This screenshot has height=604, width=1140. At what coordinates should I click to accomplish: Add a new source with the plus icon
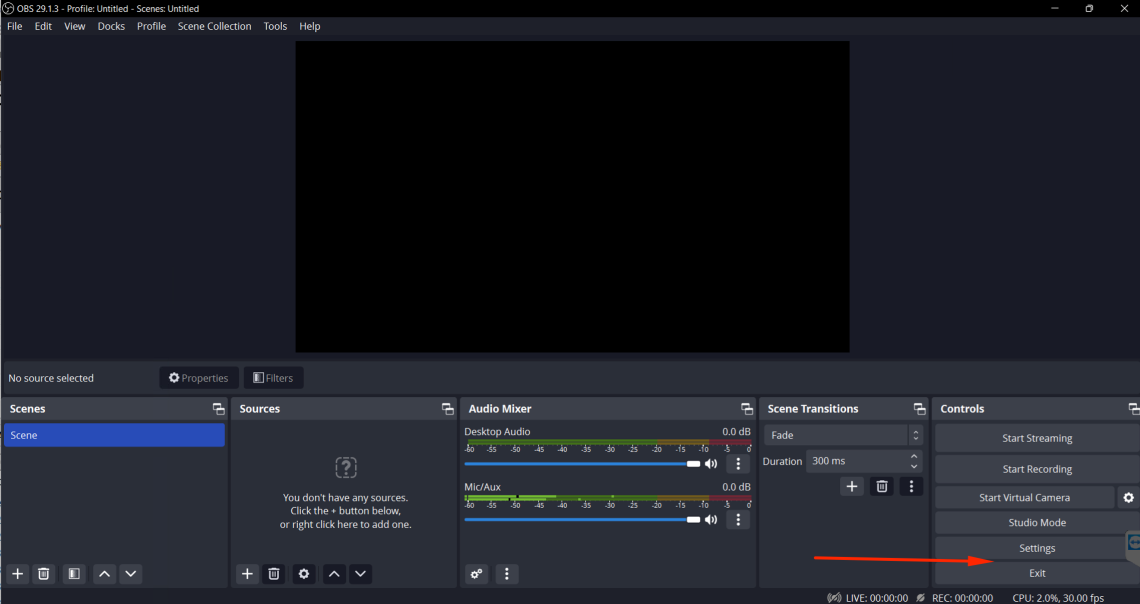pos(247,573)
